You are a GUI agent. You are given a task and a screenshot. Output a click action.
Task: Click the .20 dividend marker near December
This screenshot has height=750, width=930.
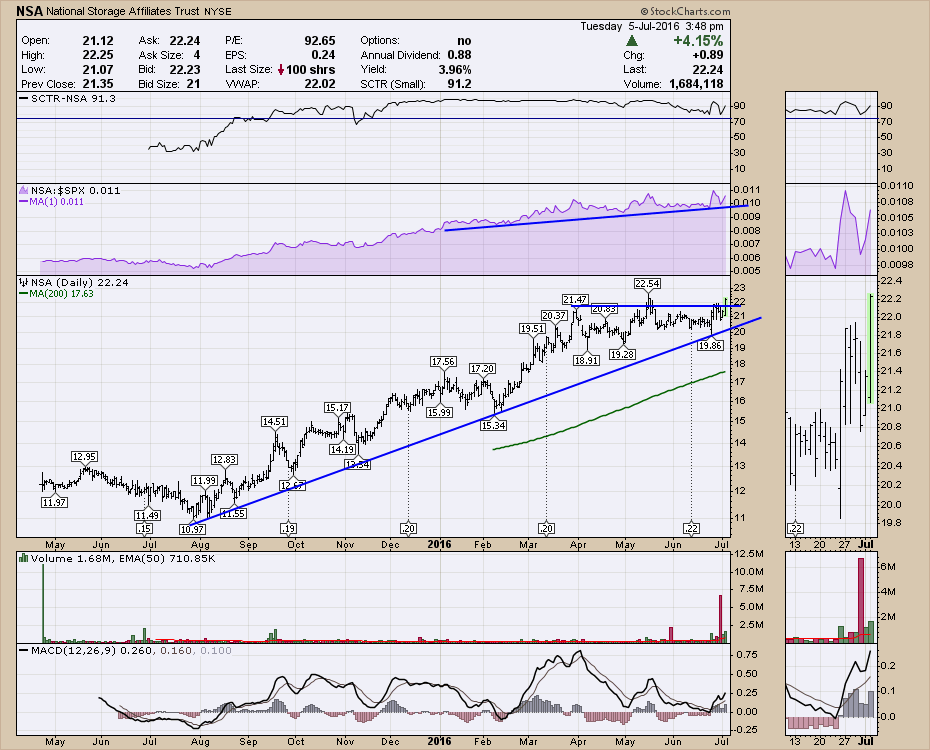pos(408,528)
